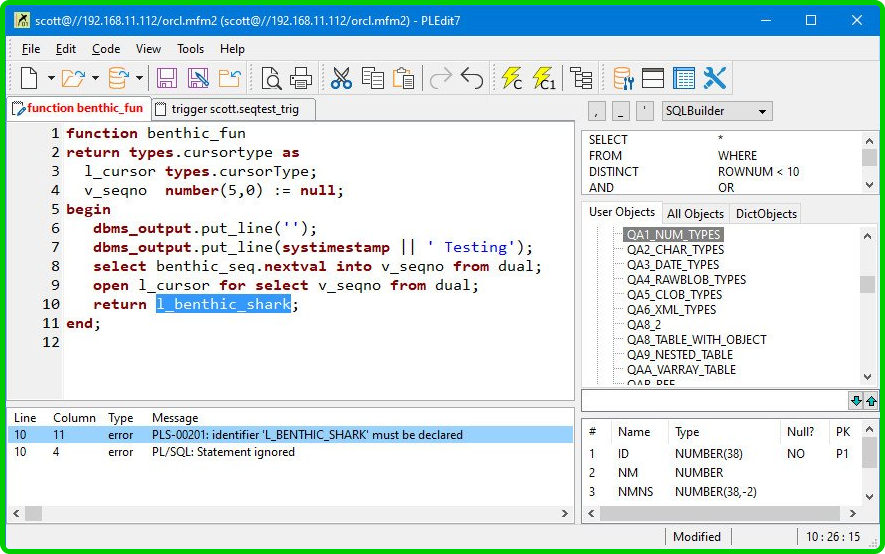The height and width of the screenshot is (554, 885).
Task: Click the object search input field
Action: point(715,401)
